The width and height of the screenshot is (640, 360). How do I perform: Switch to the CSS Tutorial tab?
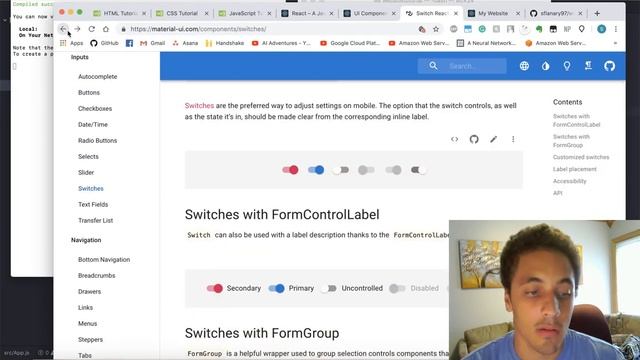tap(182, 13)
